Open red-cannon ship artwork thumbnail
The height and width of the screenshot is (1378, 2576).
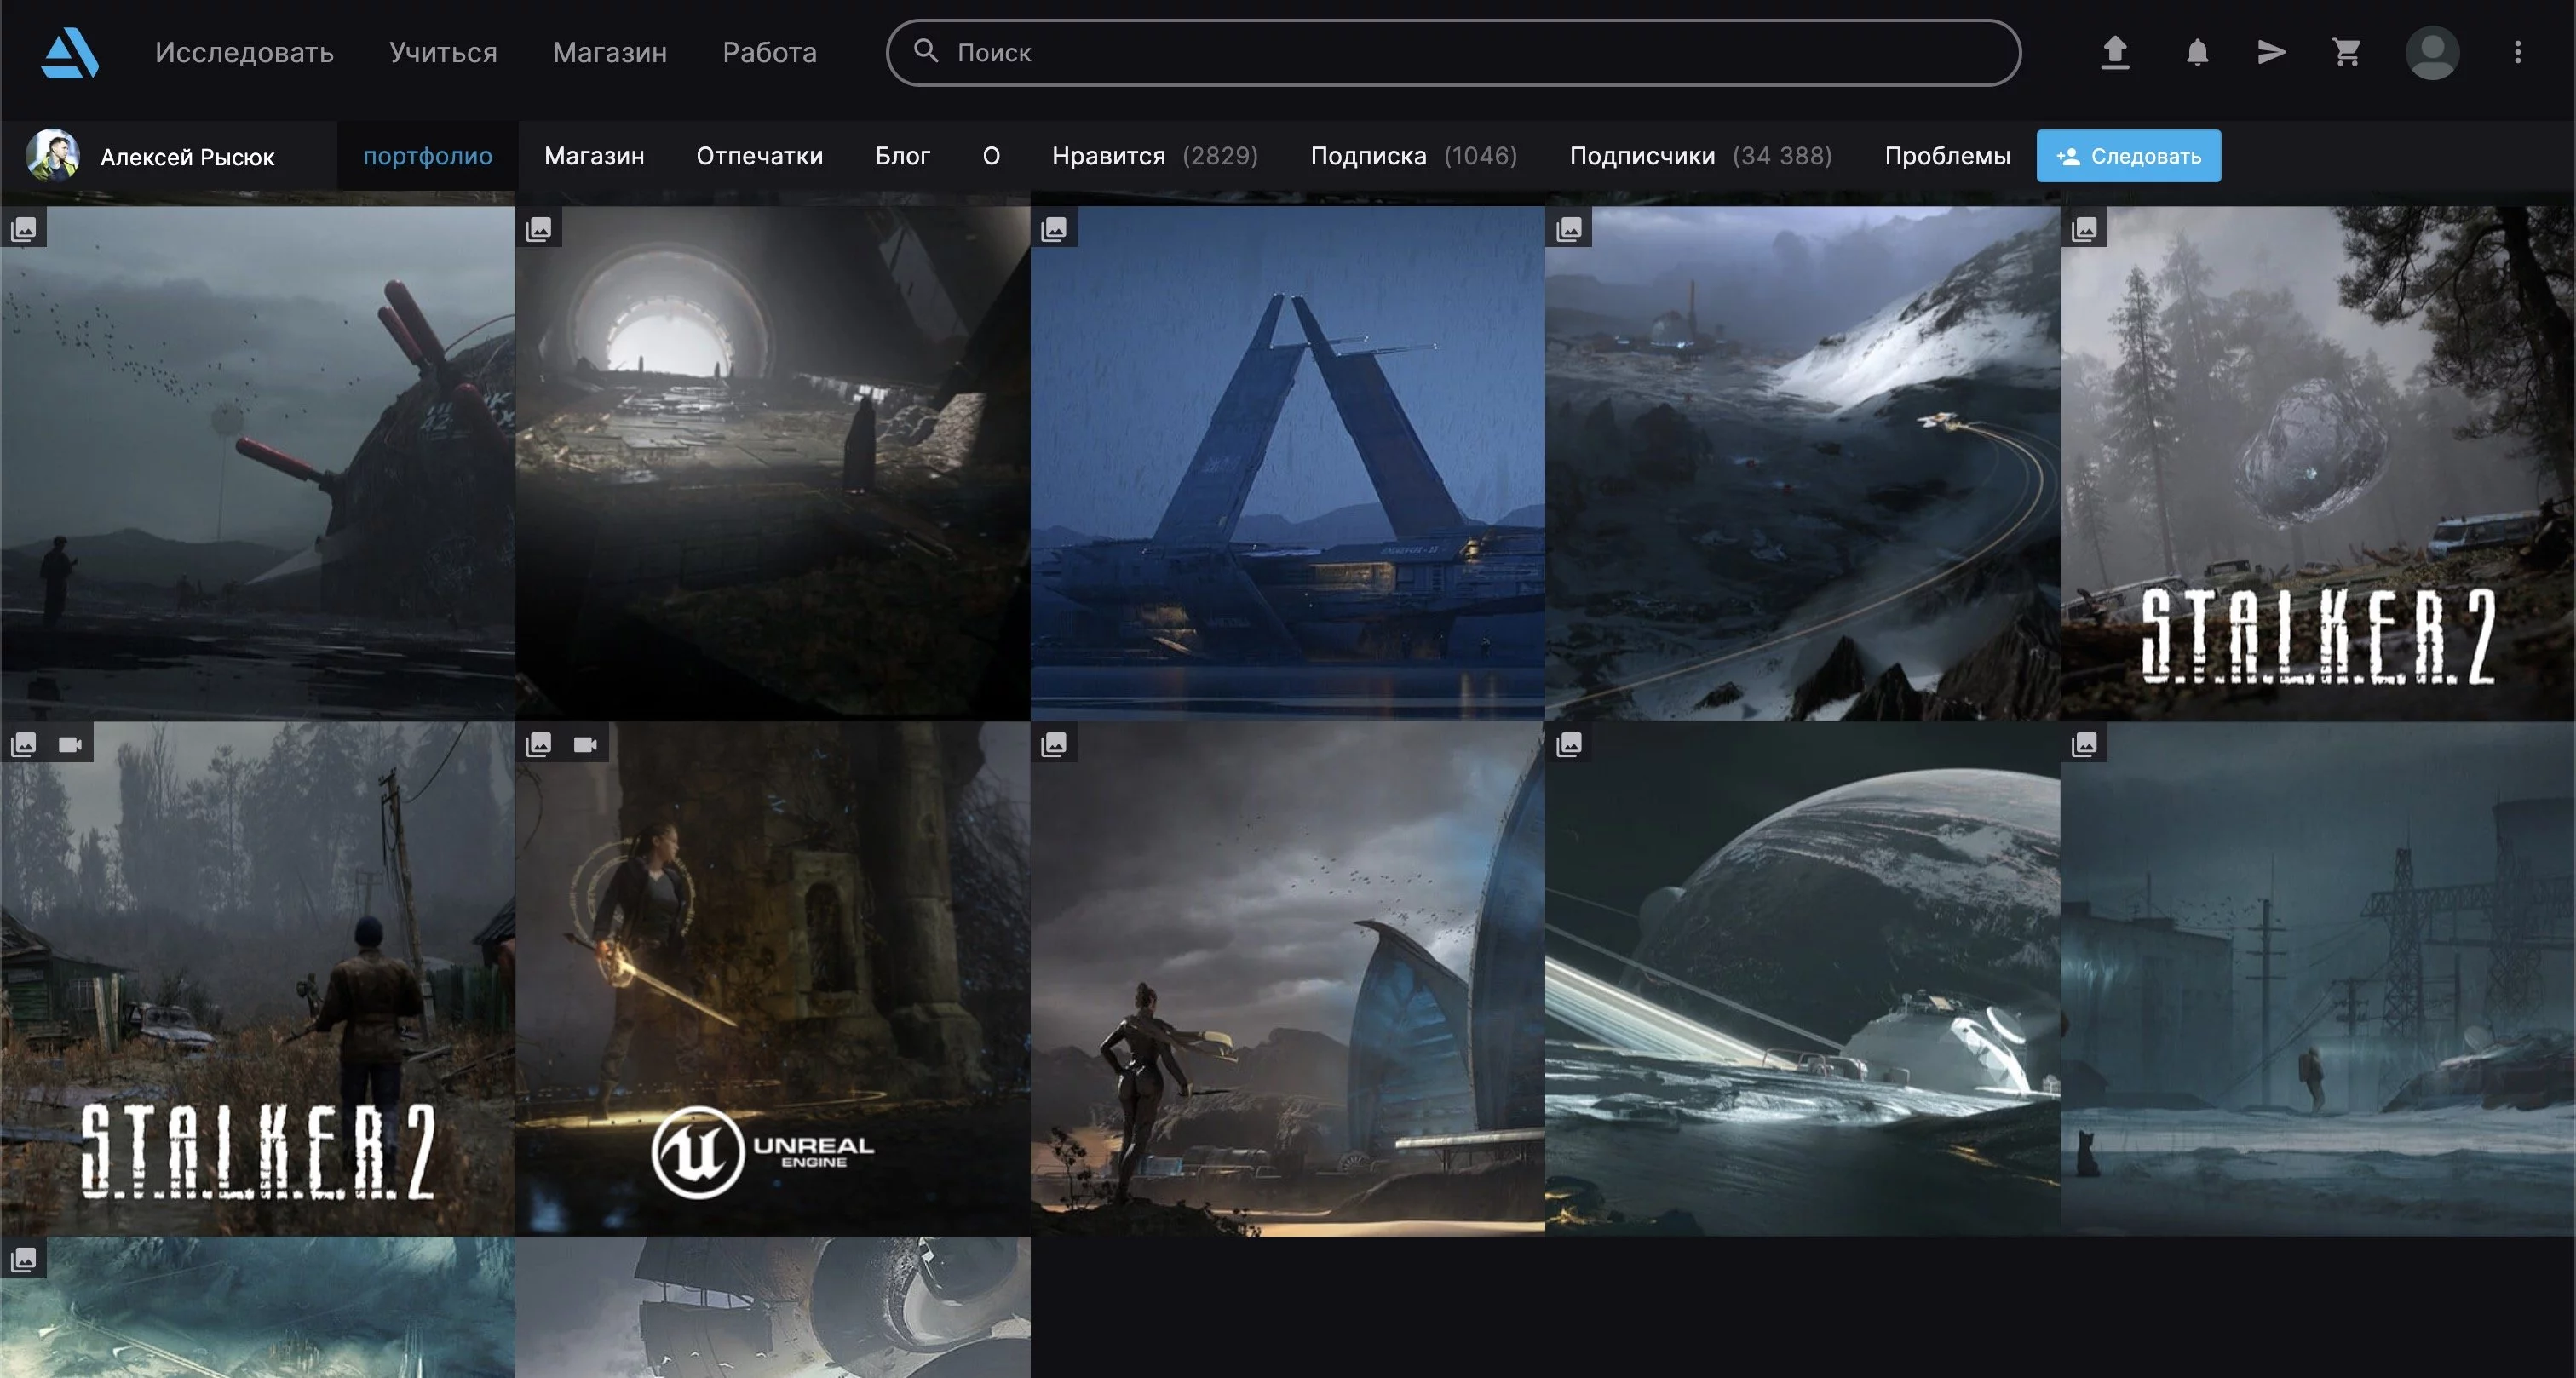(258, 463)
